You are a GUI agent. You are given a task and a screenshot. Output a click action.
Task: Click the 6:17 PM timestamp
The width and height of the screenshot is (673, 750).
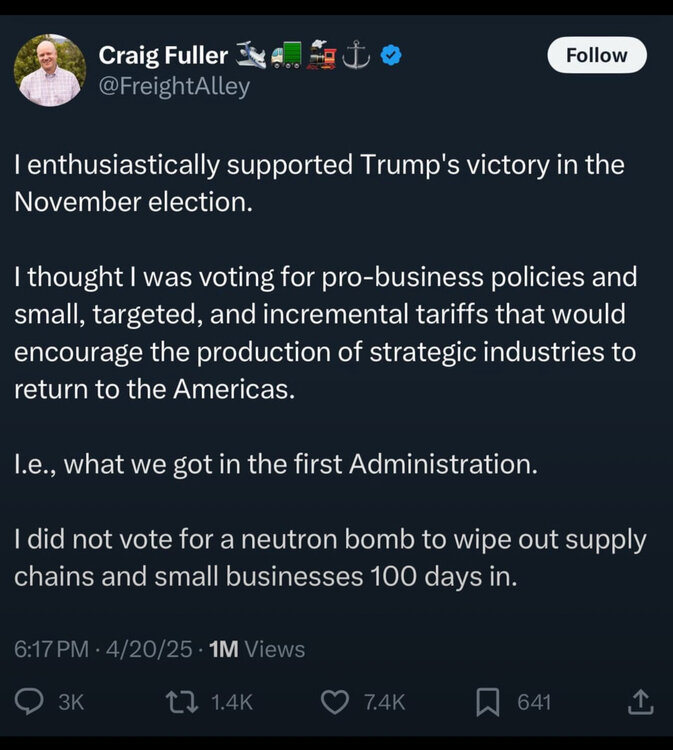tap(51, 649)
